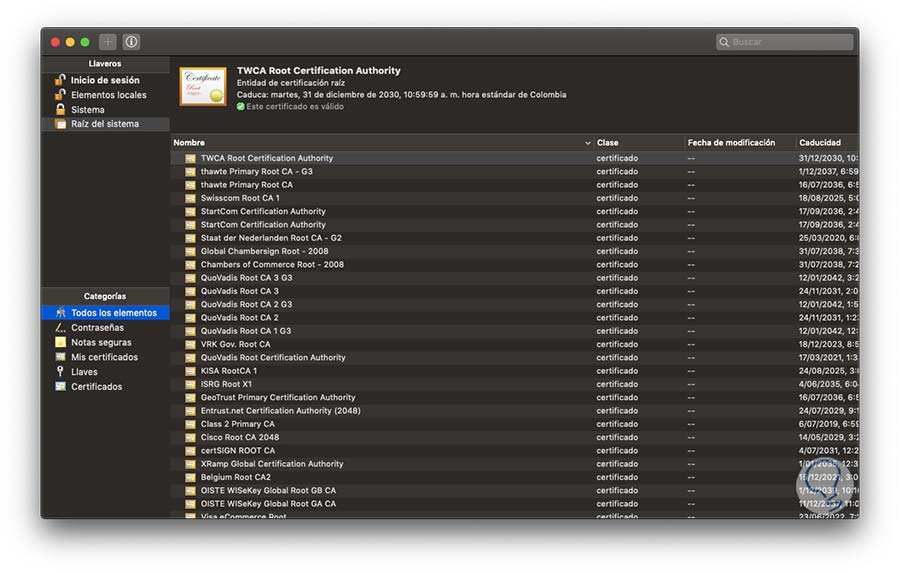
Task: Click certificate icon of Global Chambersign Root - 2008
Action: 191,251
